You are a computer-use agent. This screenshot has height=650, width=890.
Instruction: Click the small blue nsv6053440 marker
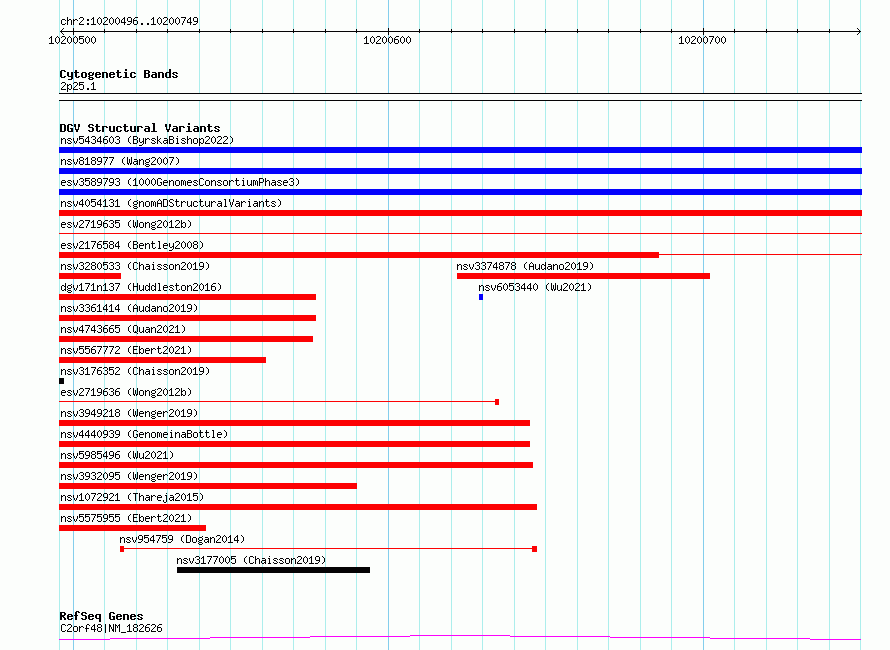[481, 297]
